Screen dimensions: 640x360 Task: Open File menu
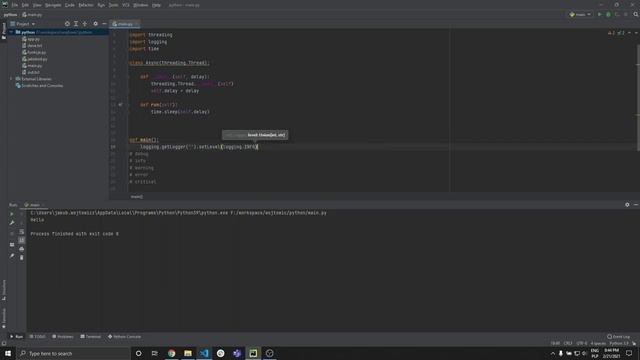pos(15,5)
